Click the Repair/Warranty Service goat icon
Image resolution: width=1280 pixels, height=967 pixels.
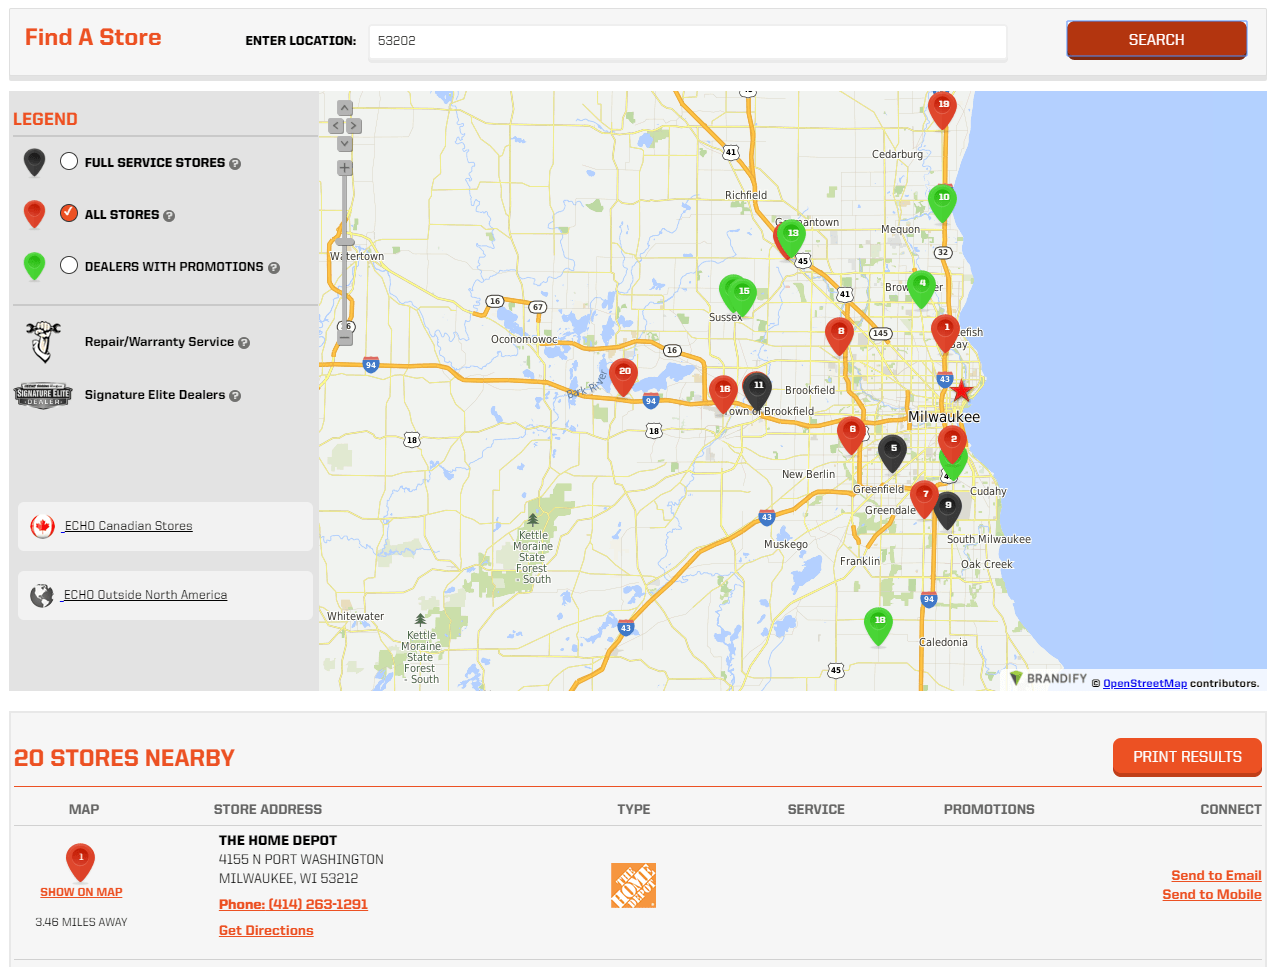(40, 341)
